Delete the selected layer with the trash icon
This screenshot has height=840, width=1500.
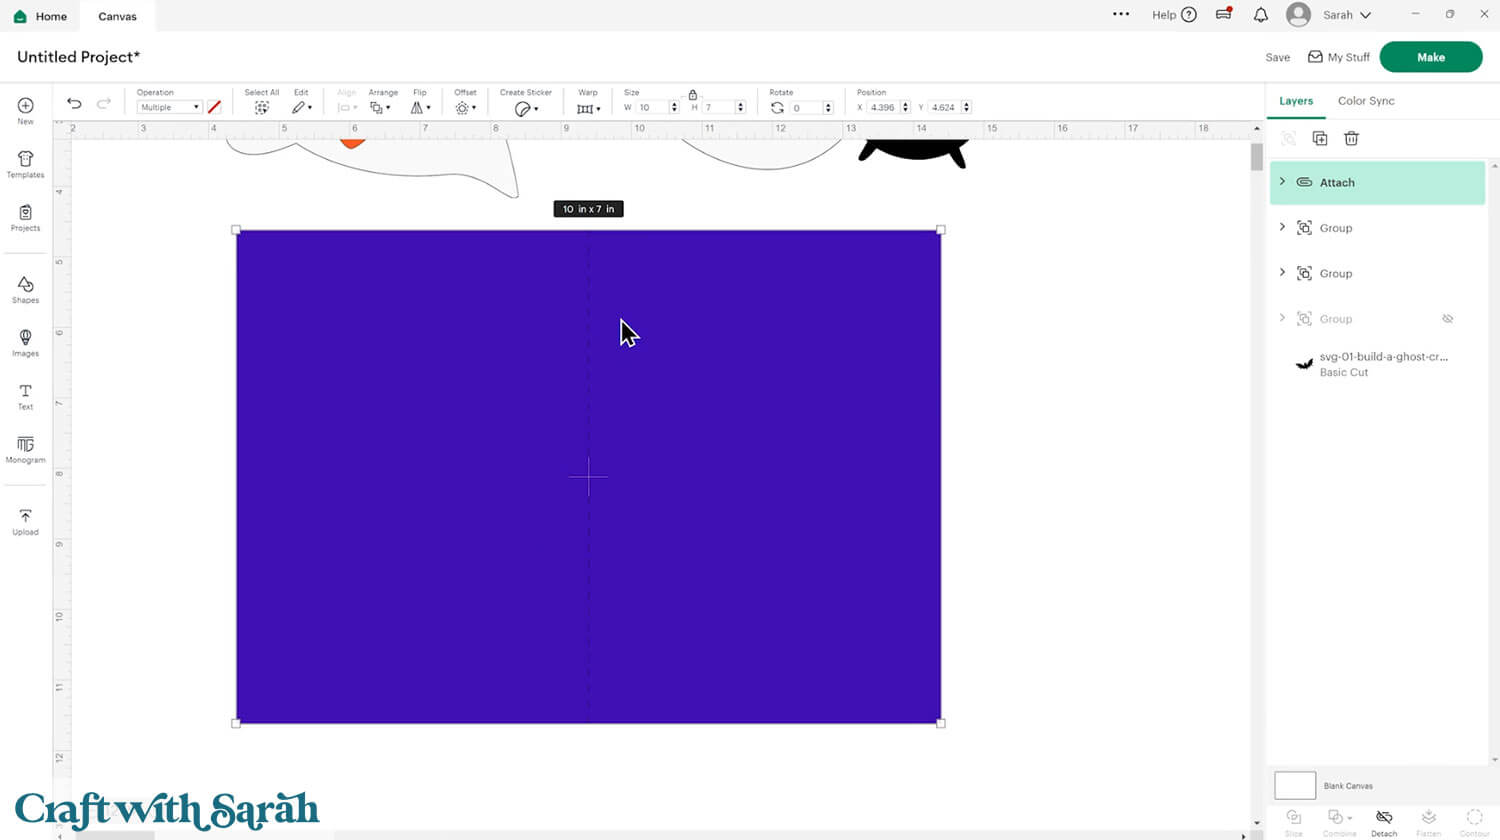point(1351,139)
